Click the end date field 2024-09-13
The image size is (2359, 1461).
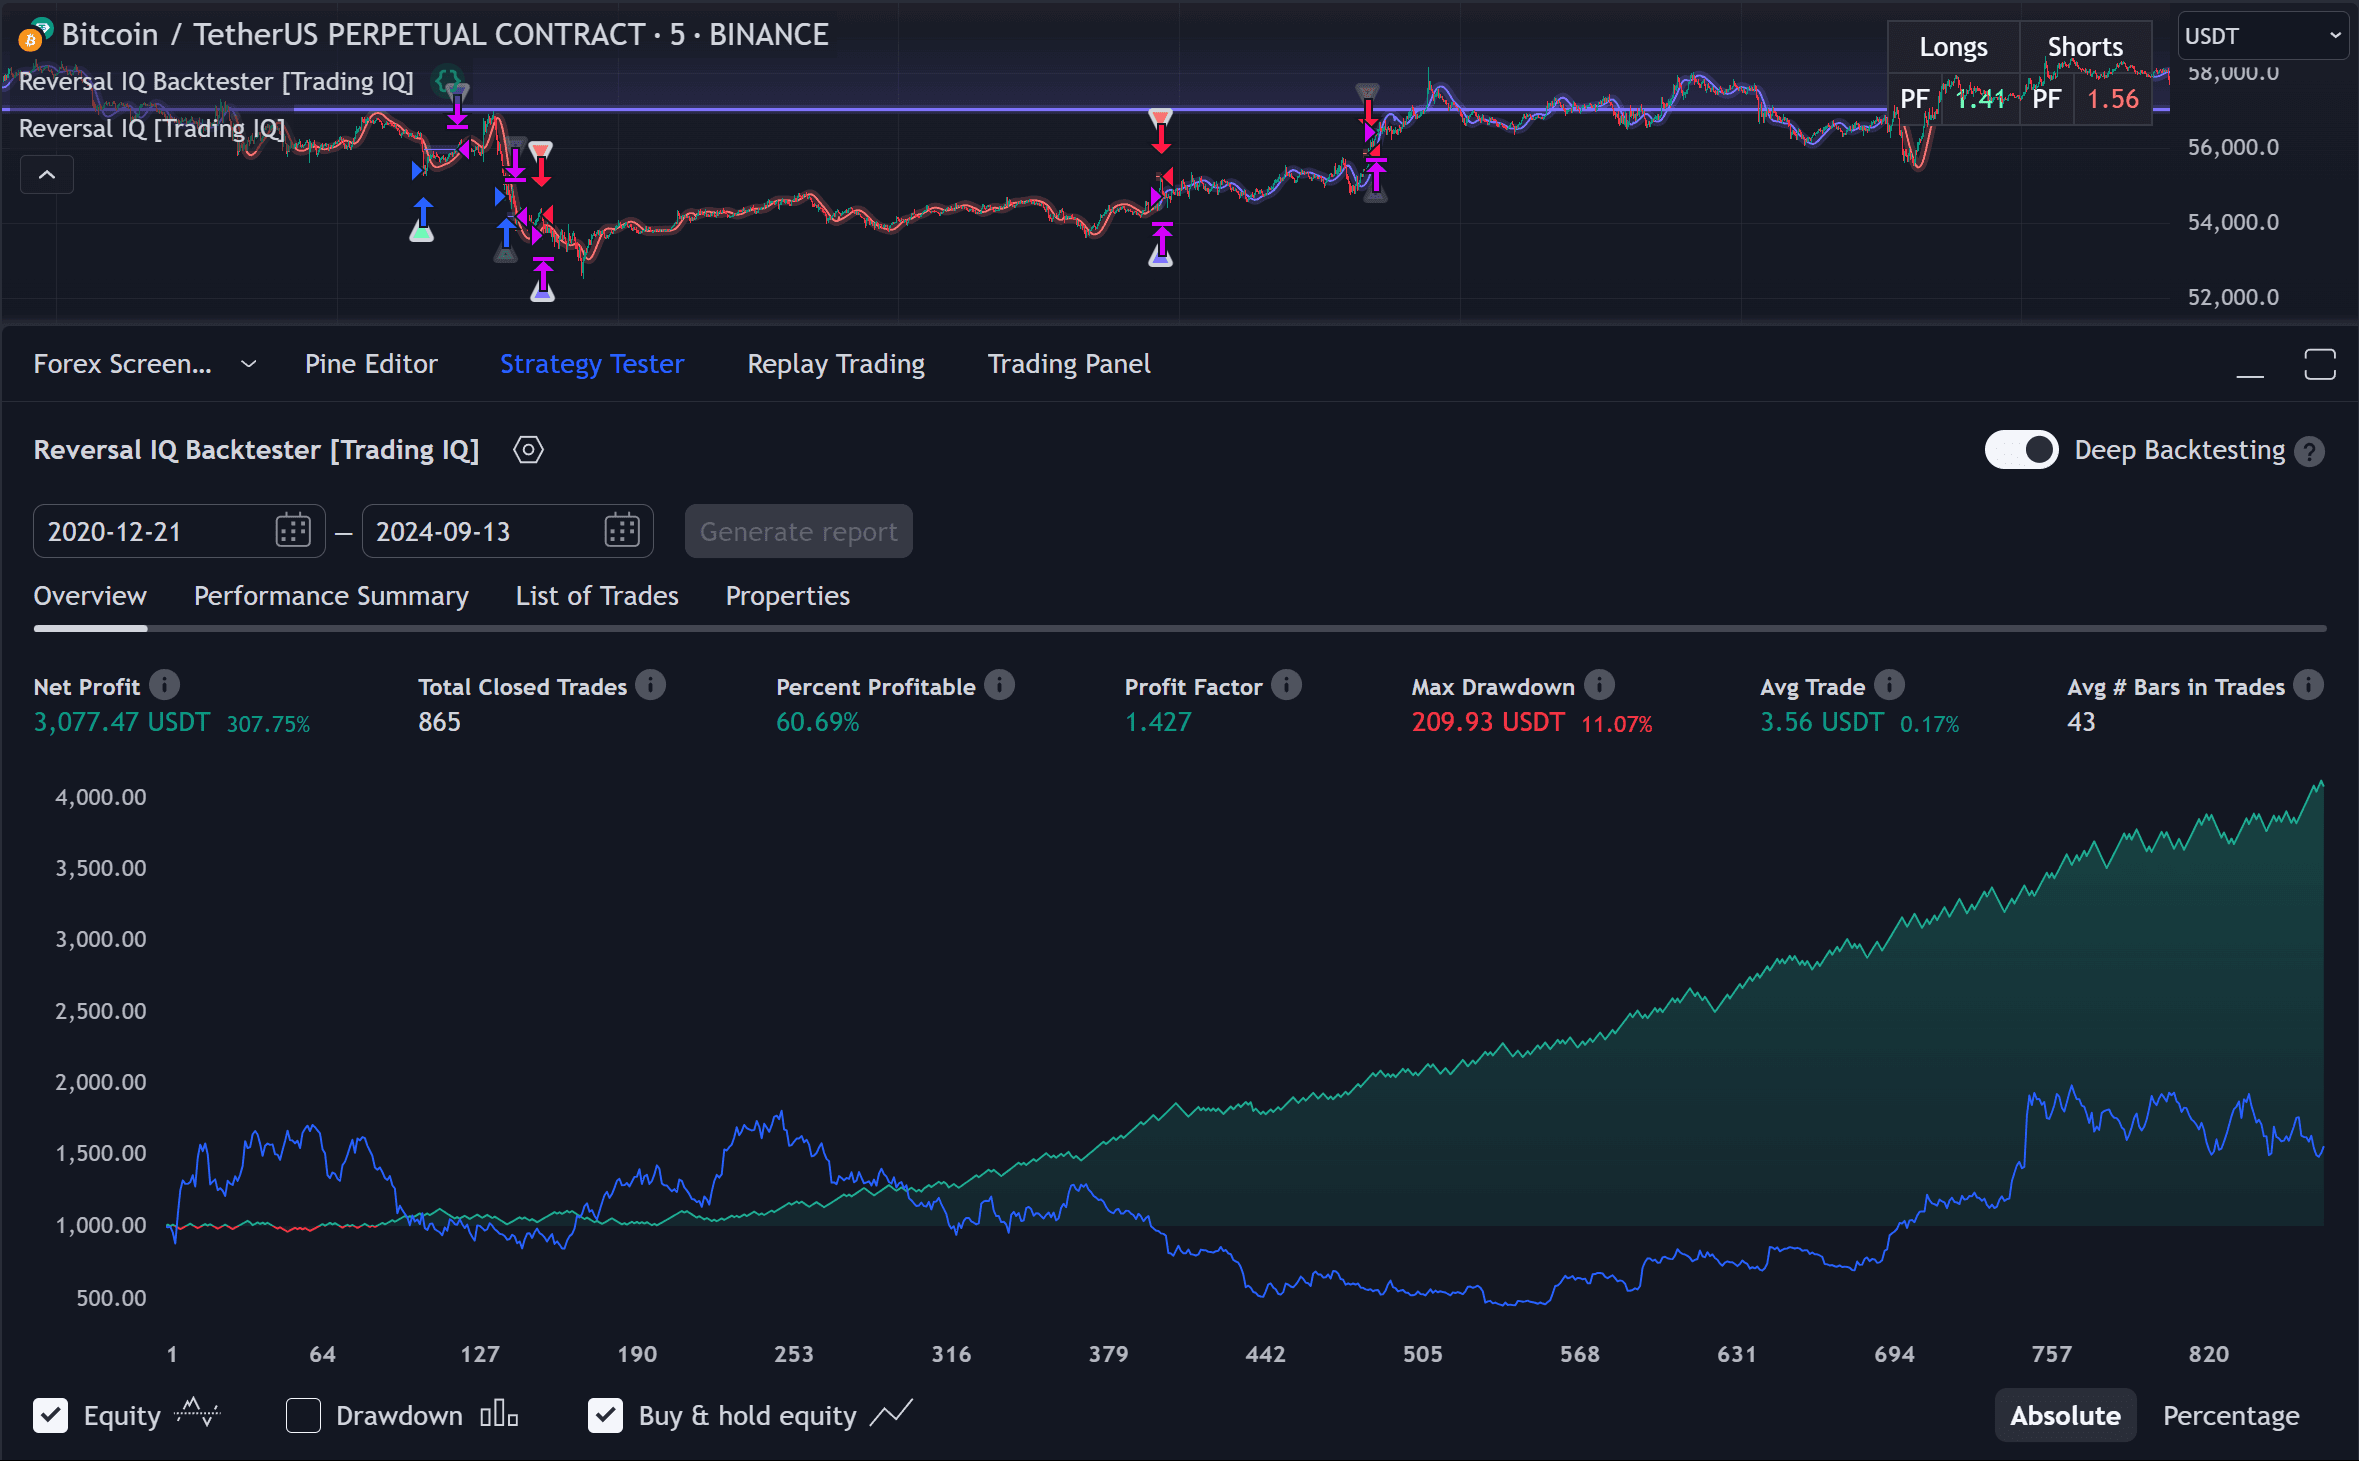tap(507, 531)
